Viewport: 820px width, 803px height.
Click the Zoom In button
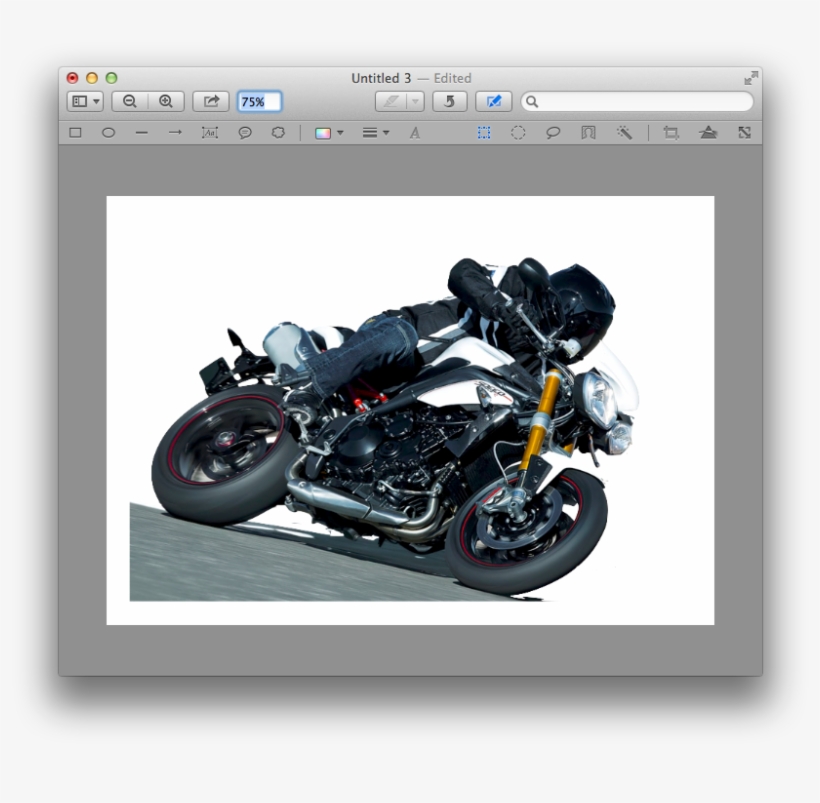[166, 101]
